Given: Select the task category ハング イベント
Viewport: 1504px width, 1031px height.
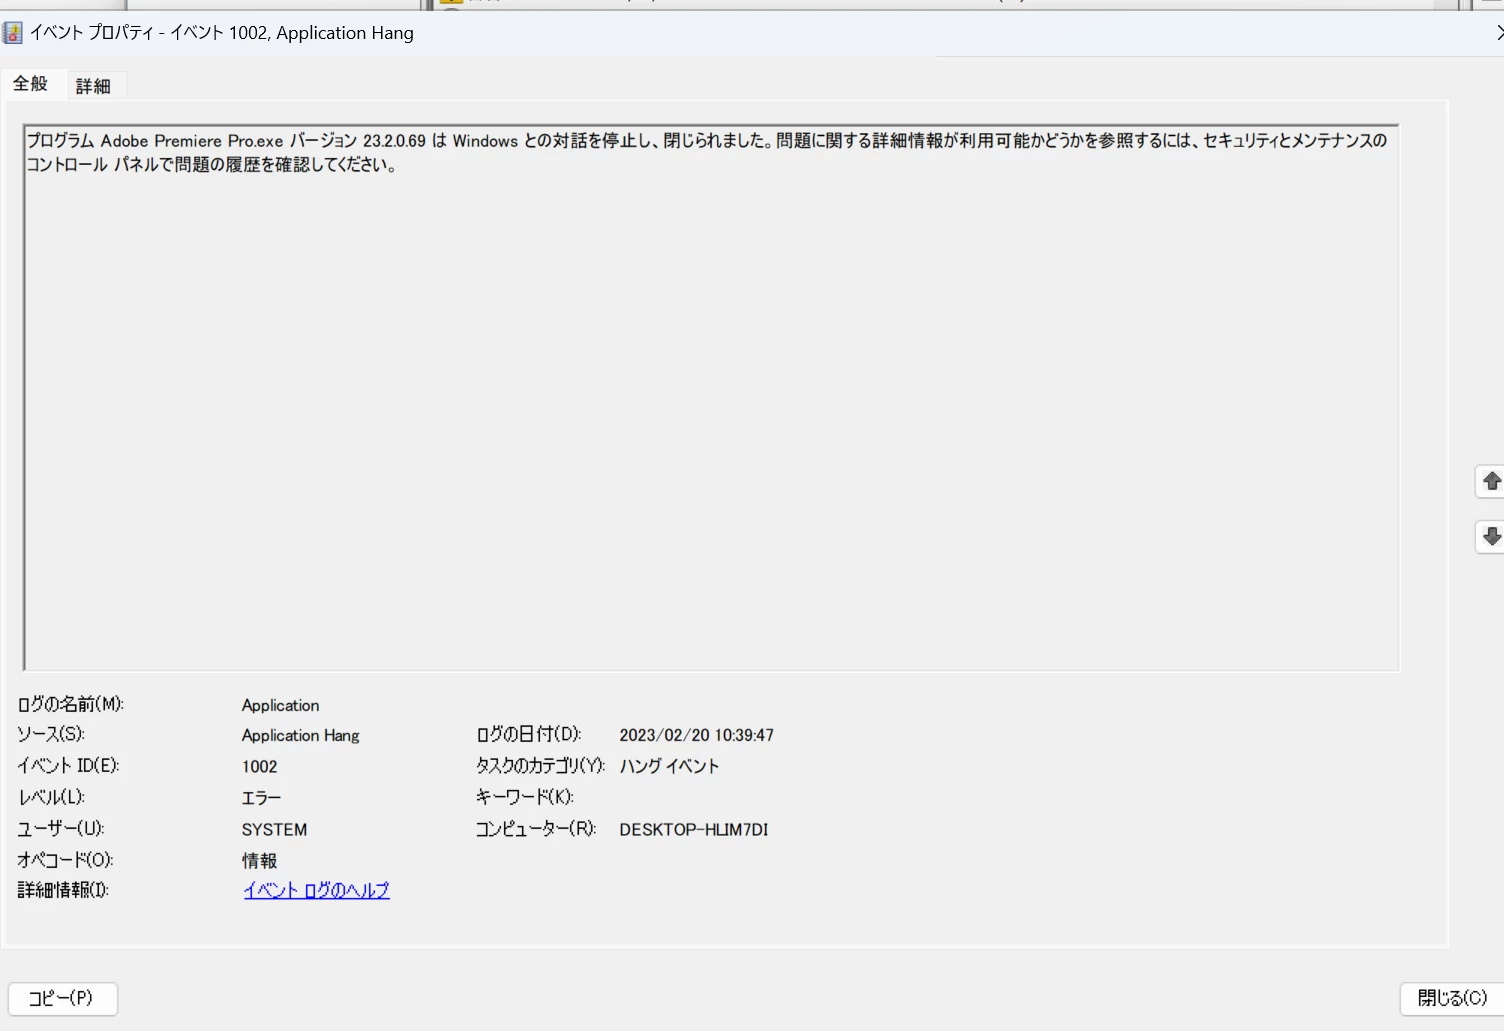Looking at the screenshot, I should pos(669,766).
